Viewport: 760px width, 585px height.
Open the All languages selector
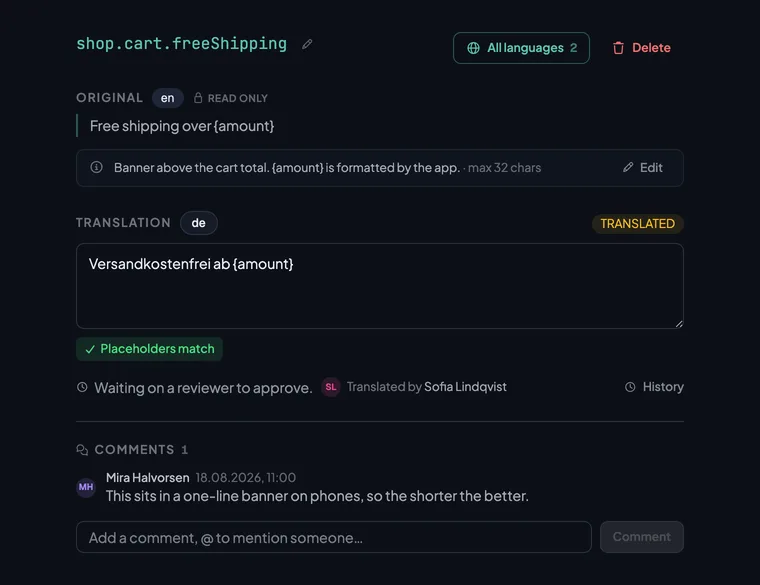[x=521, y=48]
